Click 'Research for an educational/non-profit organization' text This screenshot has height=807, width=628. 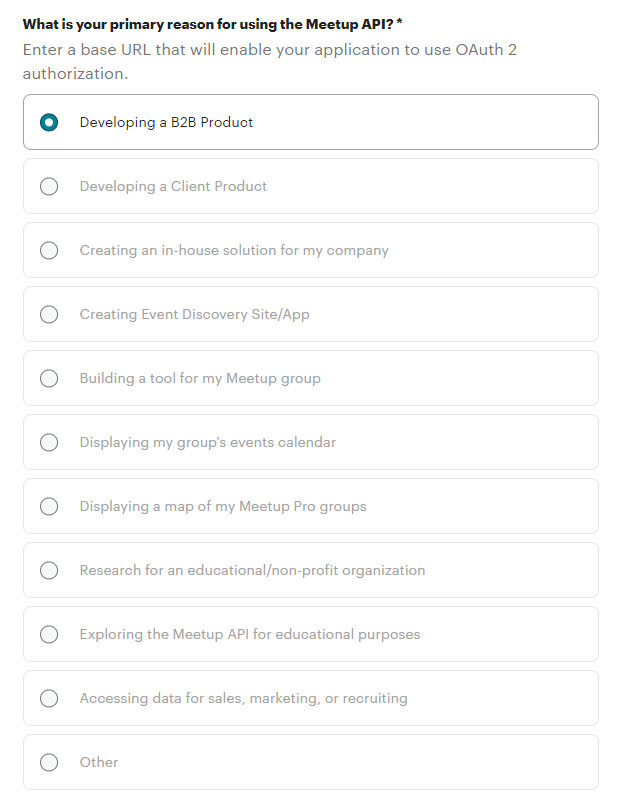[x=252, y=570]
